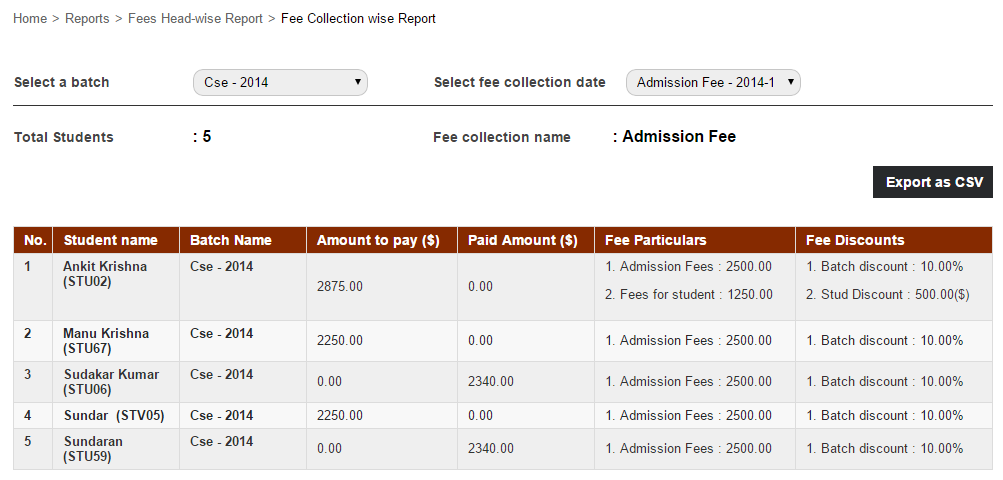Select student Manu Krishna (STU67)

(106, 341)
